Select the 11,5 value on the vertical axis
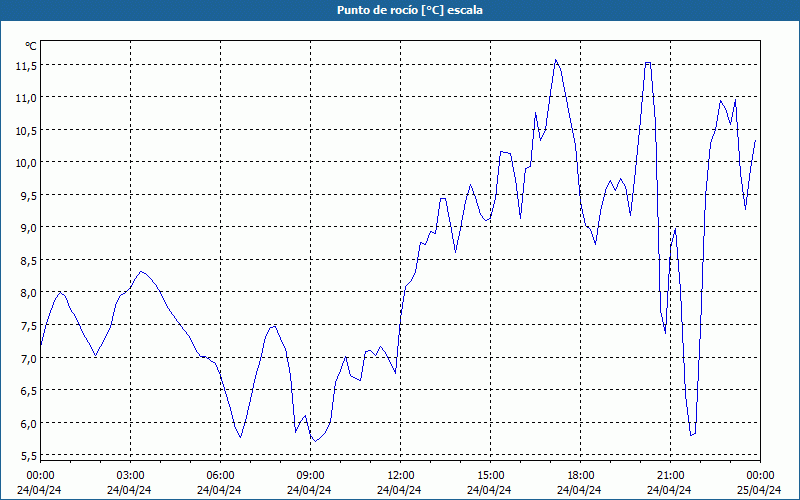This screenshot has width=800, height=500. [26, 66]
